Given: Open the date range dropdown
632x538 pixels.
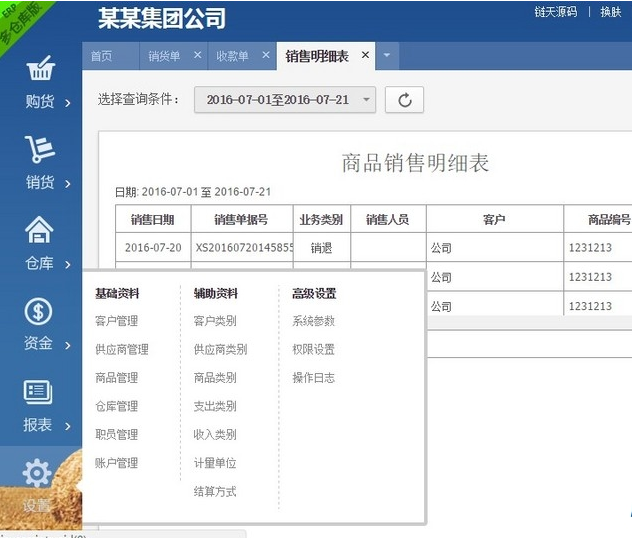Looking at the screenshot, I should pyautogui.click(x=284, y=100).
